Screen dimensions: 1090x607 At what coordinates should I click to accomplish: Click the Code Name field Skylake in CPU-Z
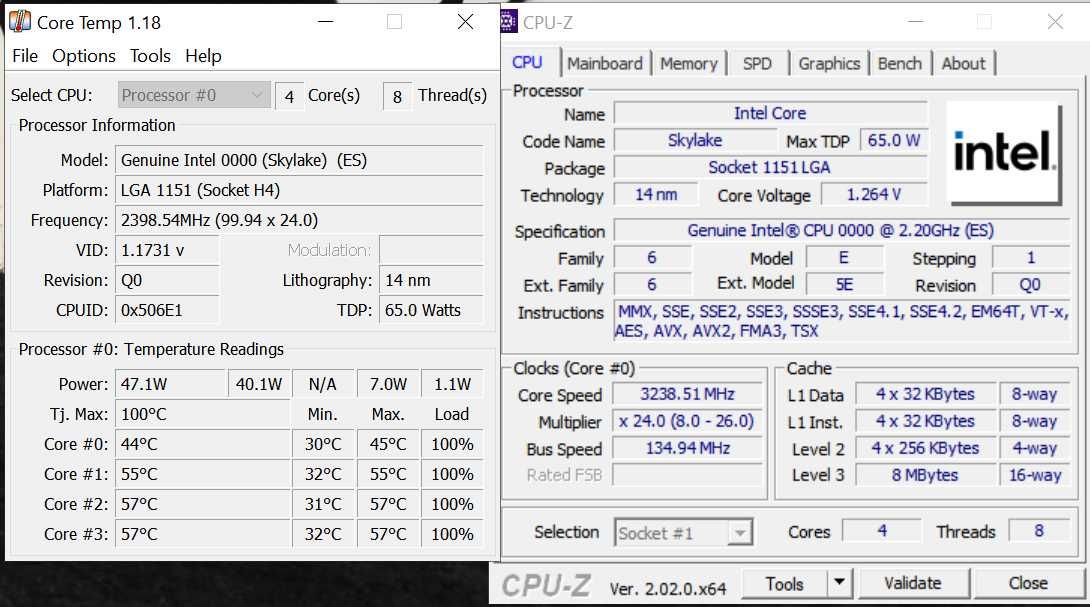694,140
